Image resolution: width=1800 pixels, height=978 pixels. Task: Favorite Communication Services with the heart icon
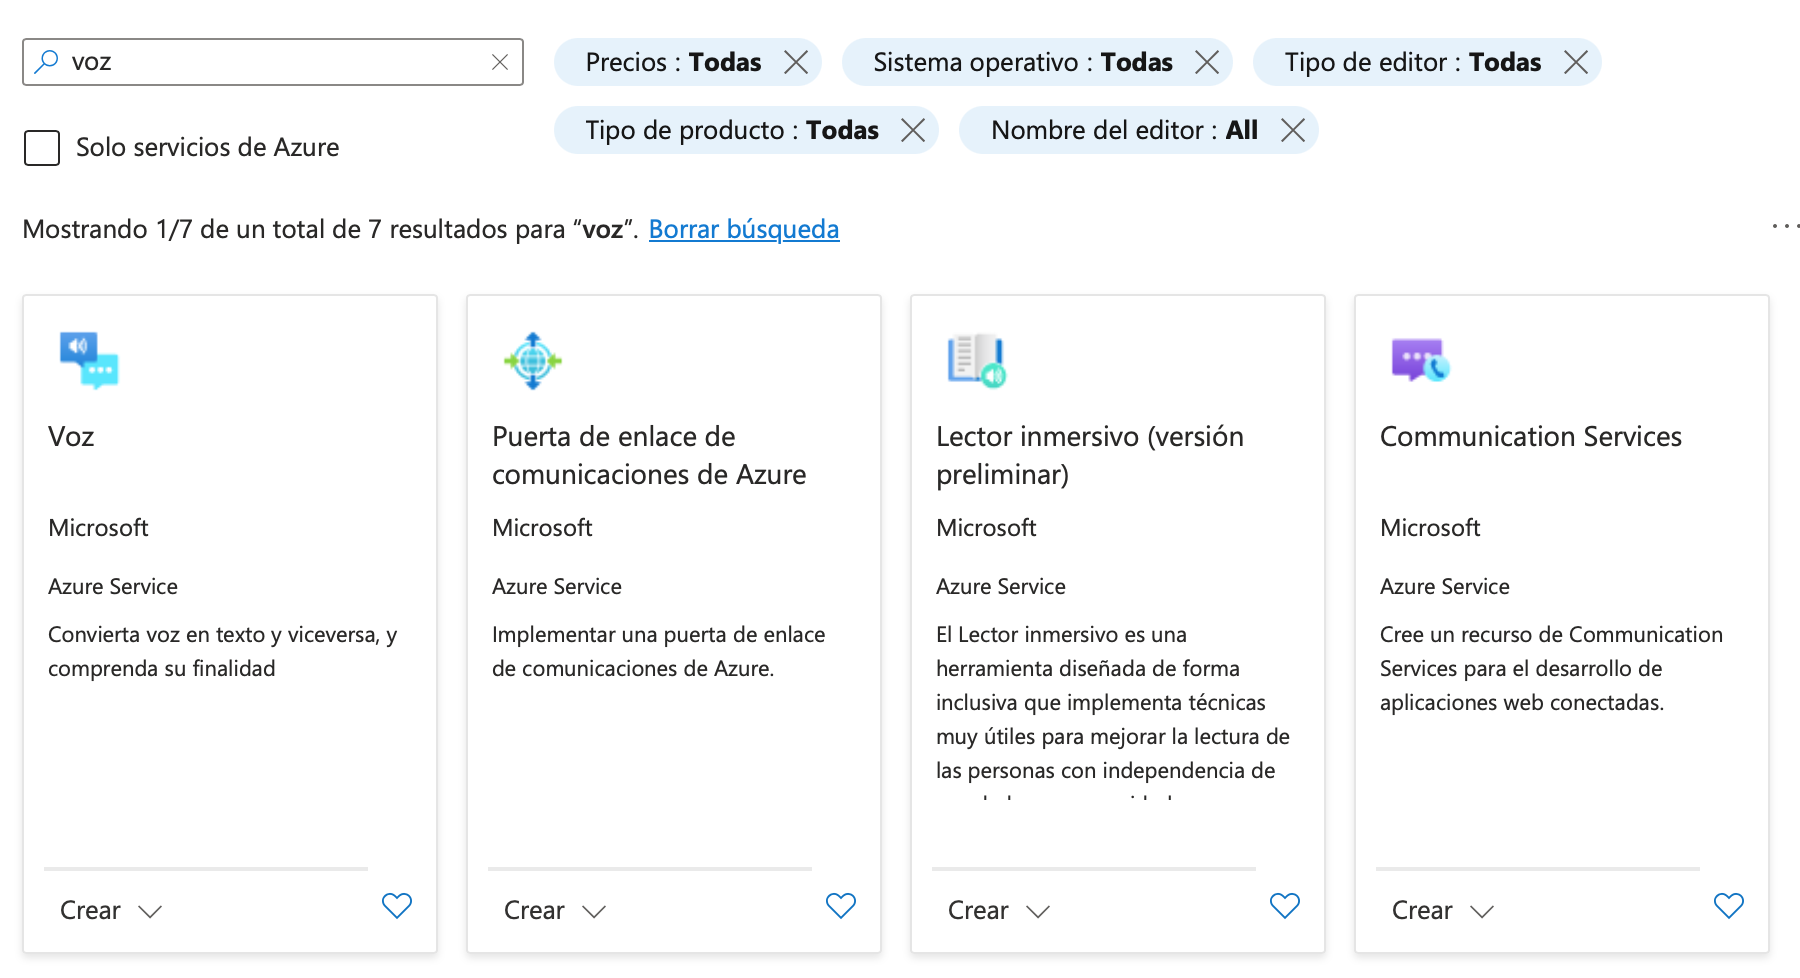1729,906
